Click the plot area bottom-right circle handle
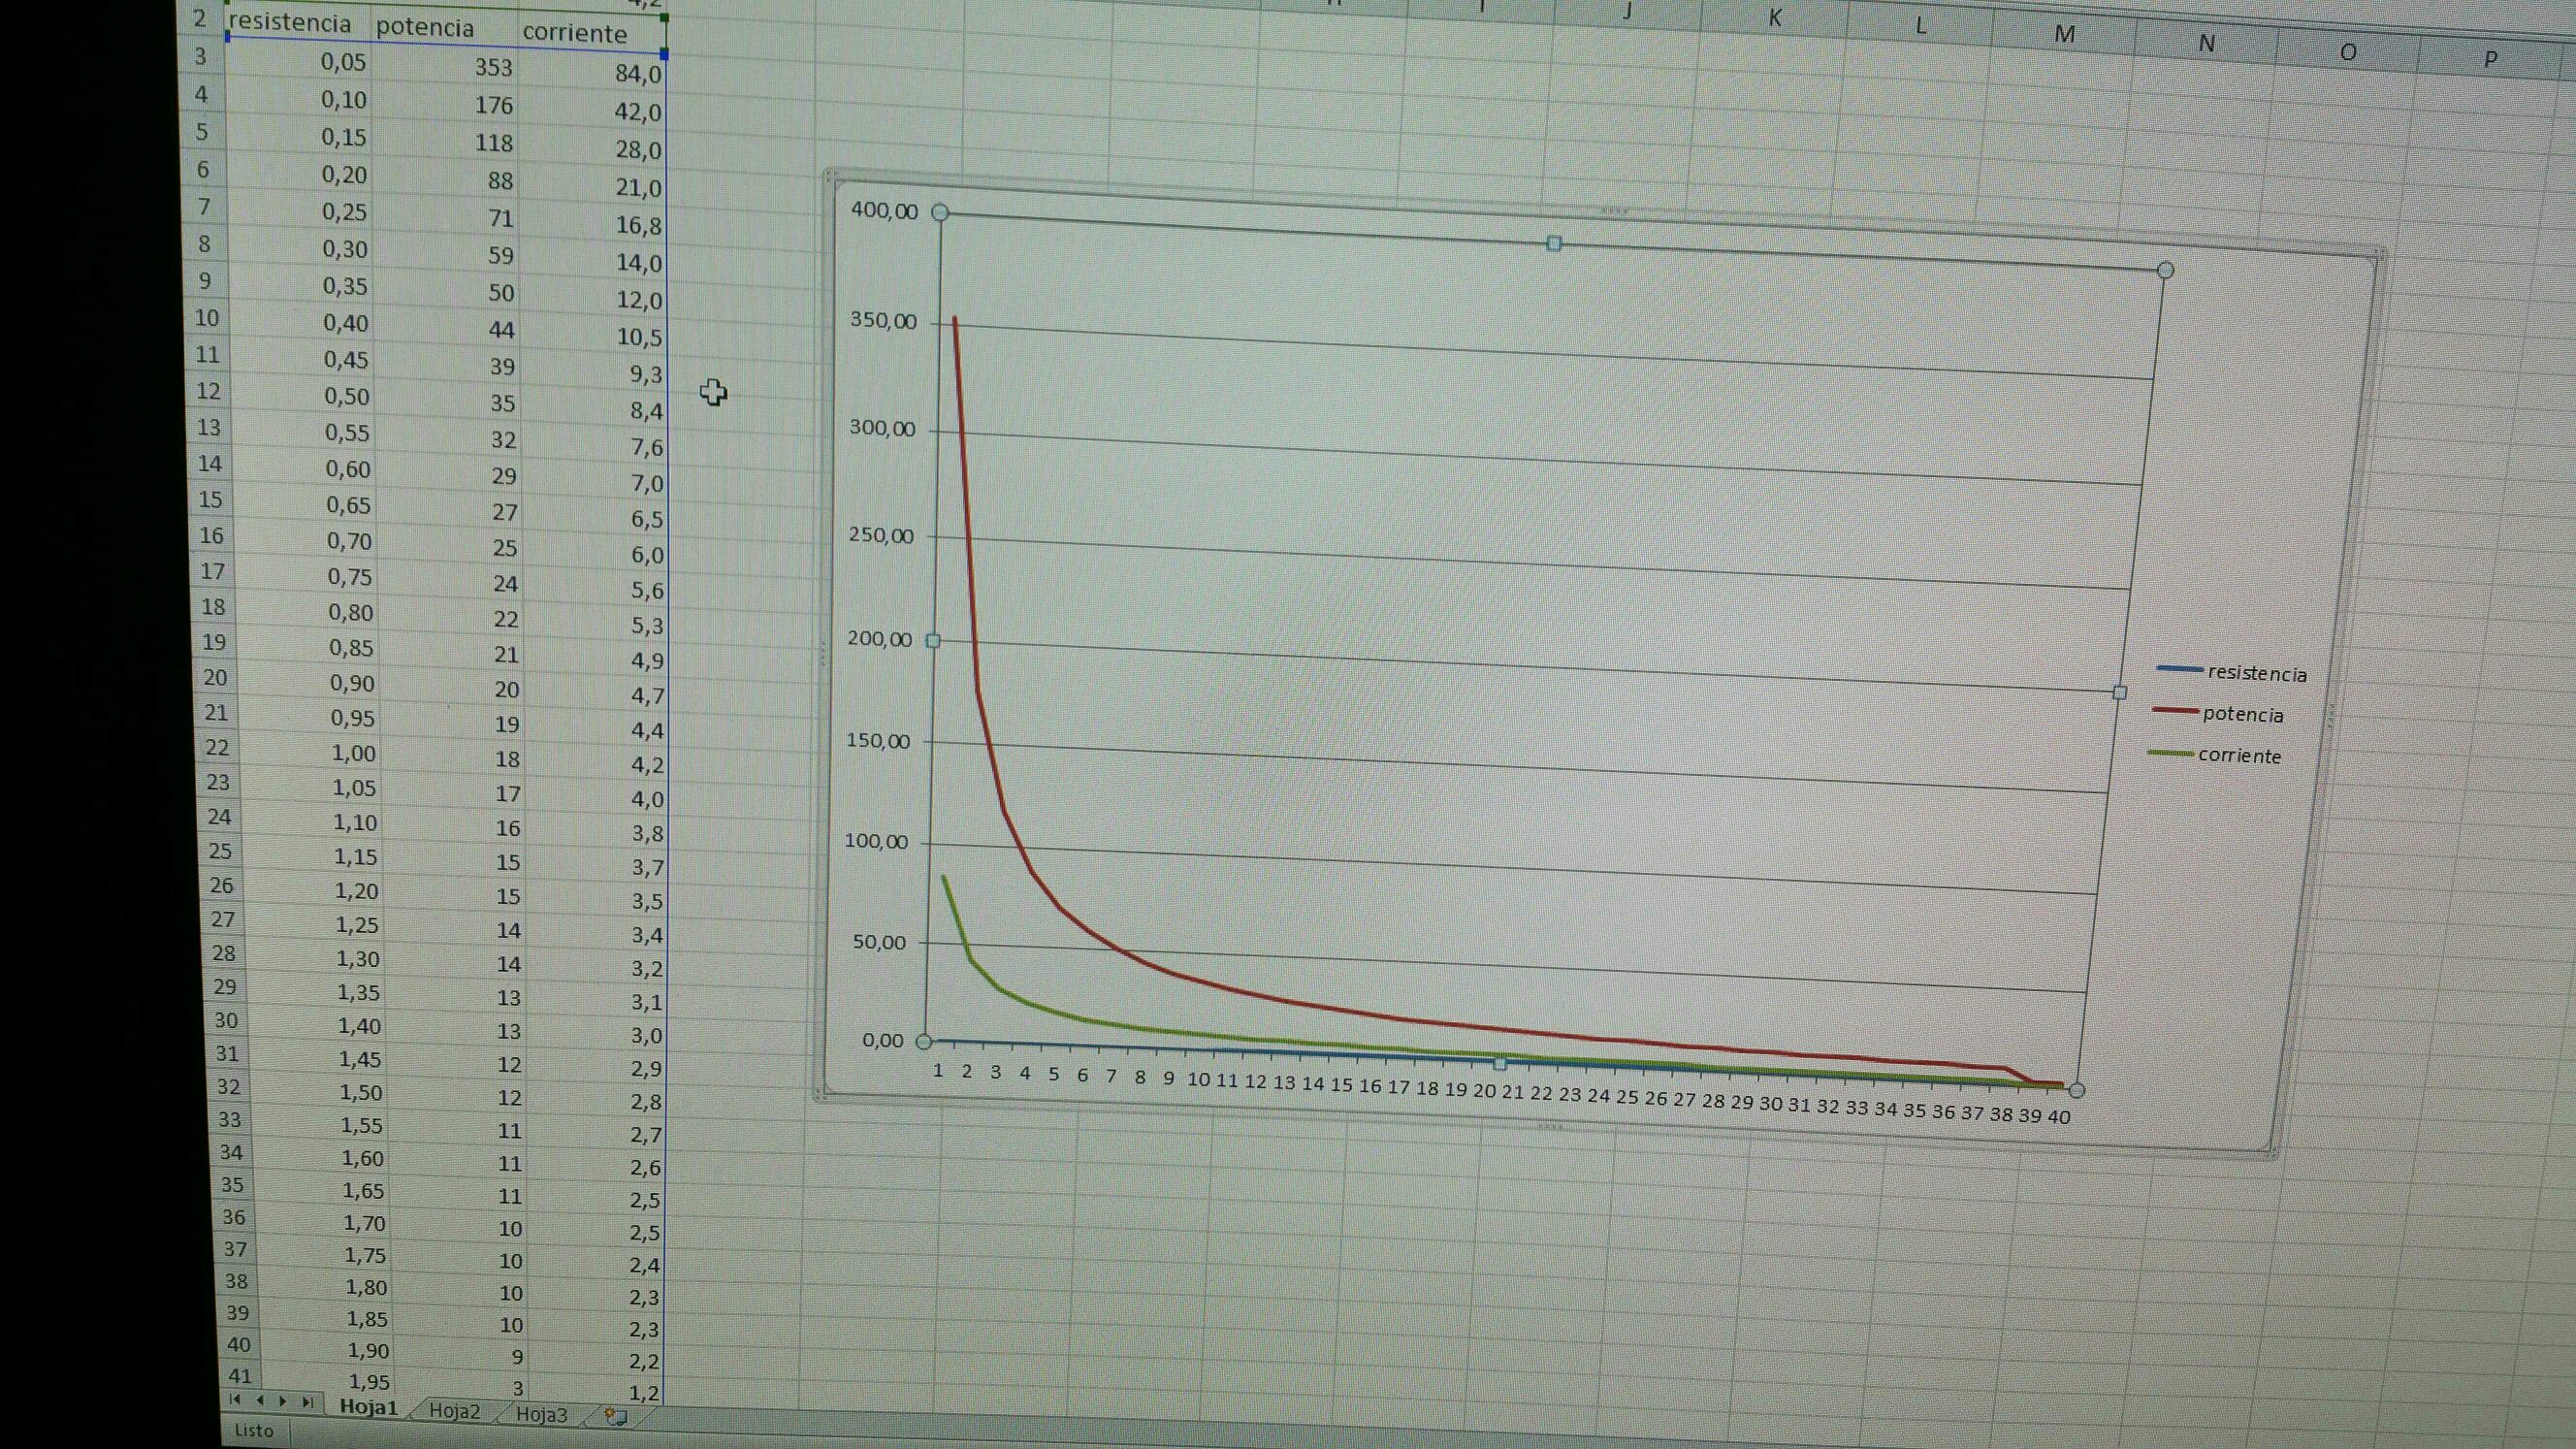The image size is (2576, 1449). 2076,1090
